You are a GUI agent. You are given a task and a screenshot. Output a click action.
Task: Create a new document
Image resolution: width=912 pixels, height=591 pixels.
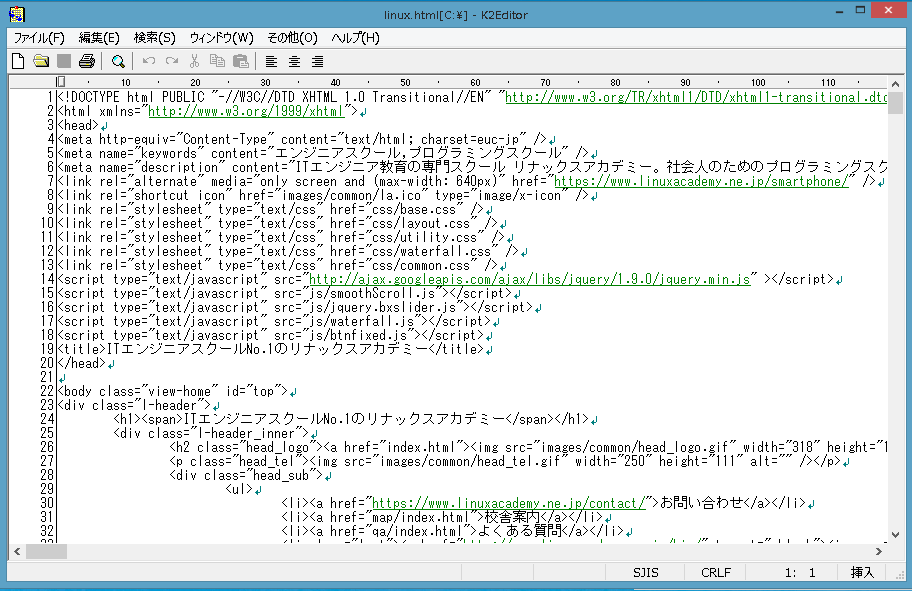click(18, 60)
